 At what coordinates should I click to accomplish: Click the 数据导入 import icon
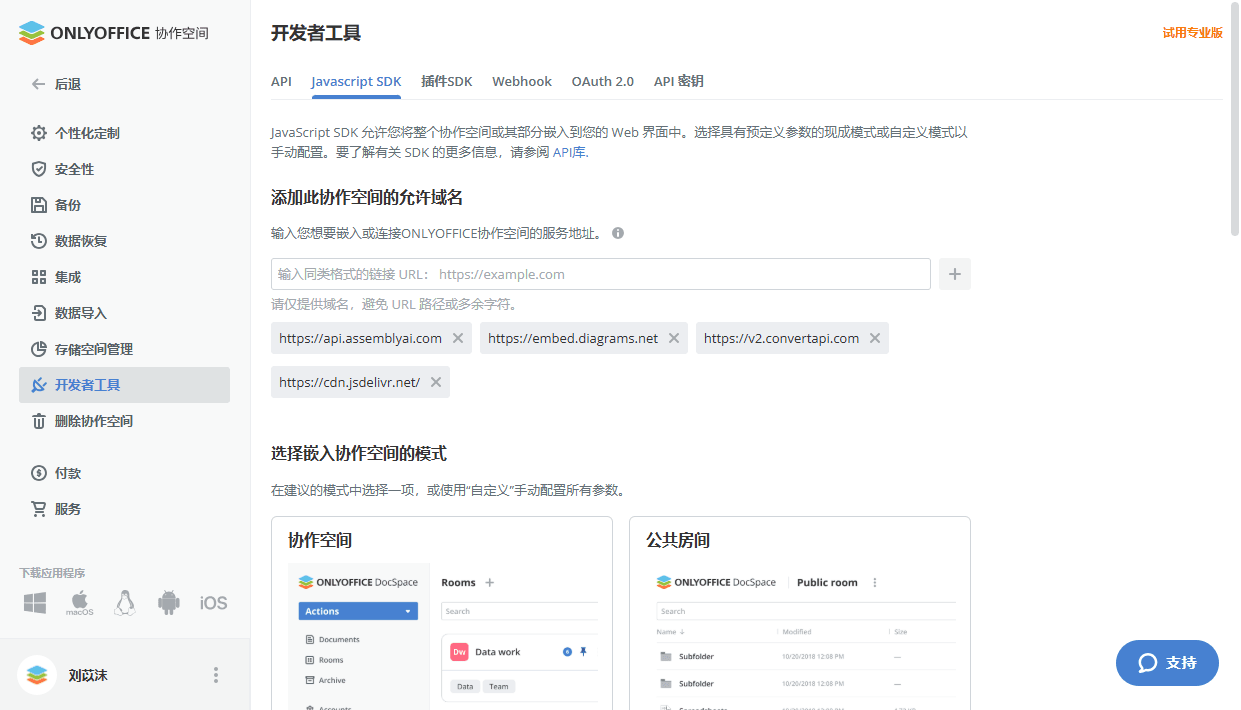[39, 313]
